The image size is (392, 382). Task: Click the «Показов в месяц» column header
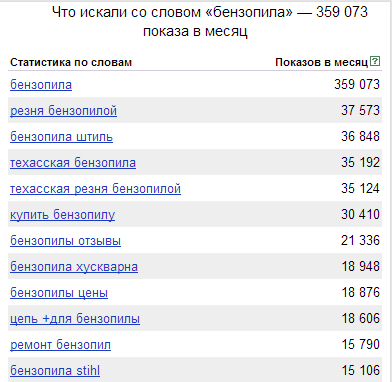(x=322, y=62)
